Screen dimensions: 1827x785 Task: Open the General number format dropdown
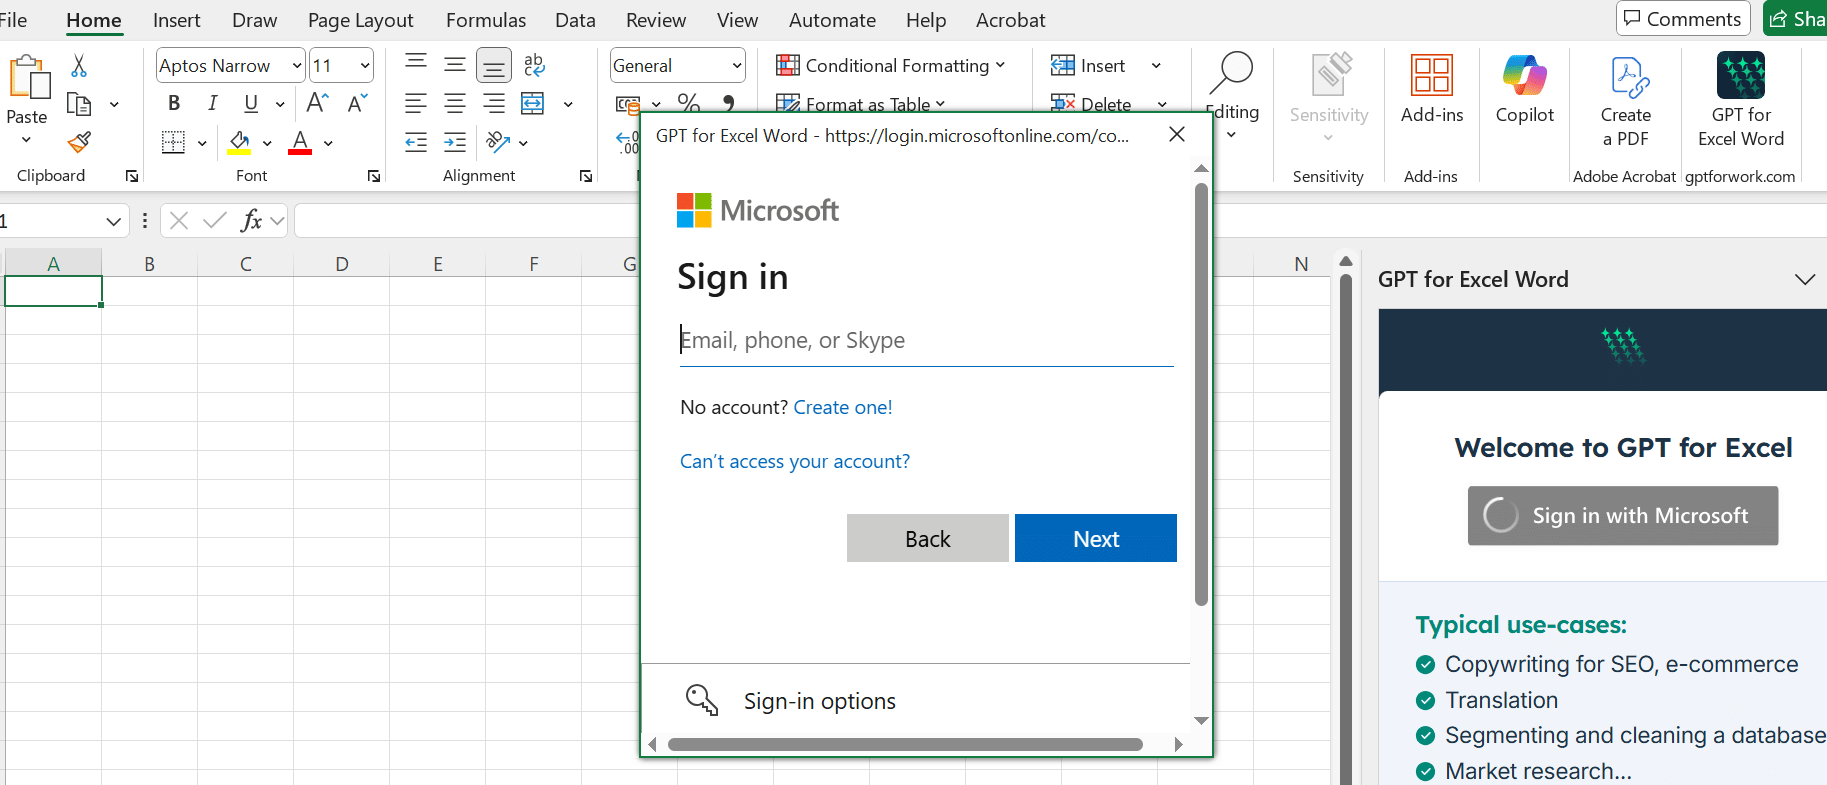click(737, 66)
